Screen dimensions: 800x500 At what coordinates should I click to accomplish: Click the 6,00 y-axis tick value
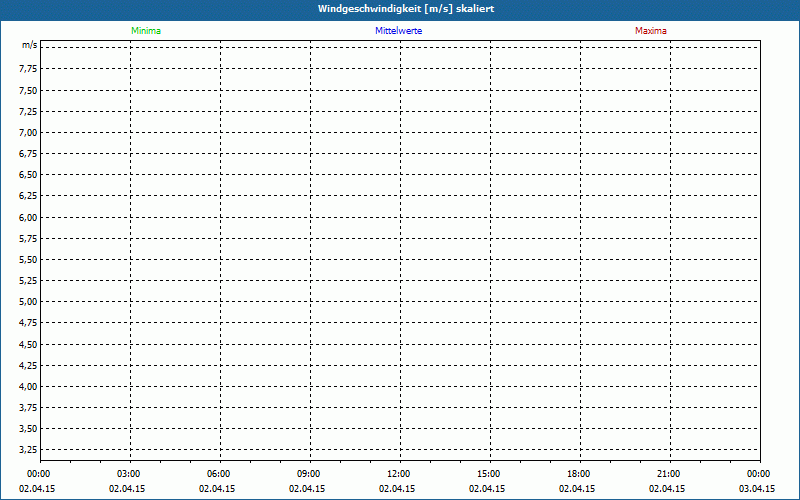click(x=28, y=217)
